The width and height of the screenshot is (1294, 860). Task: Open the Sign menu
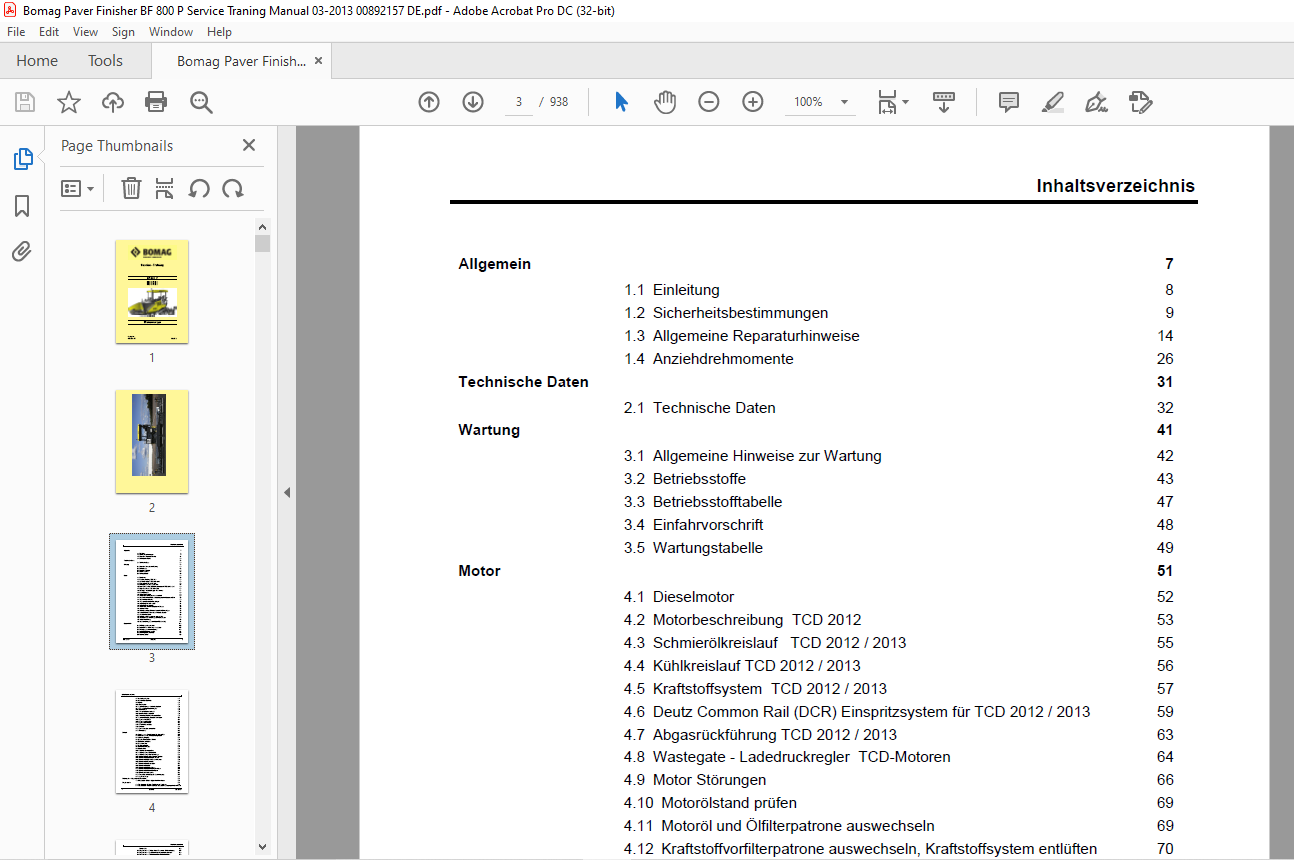tap(123, 32)
